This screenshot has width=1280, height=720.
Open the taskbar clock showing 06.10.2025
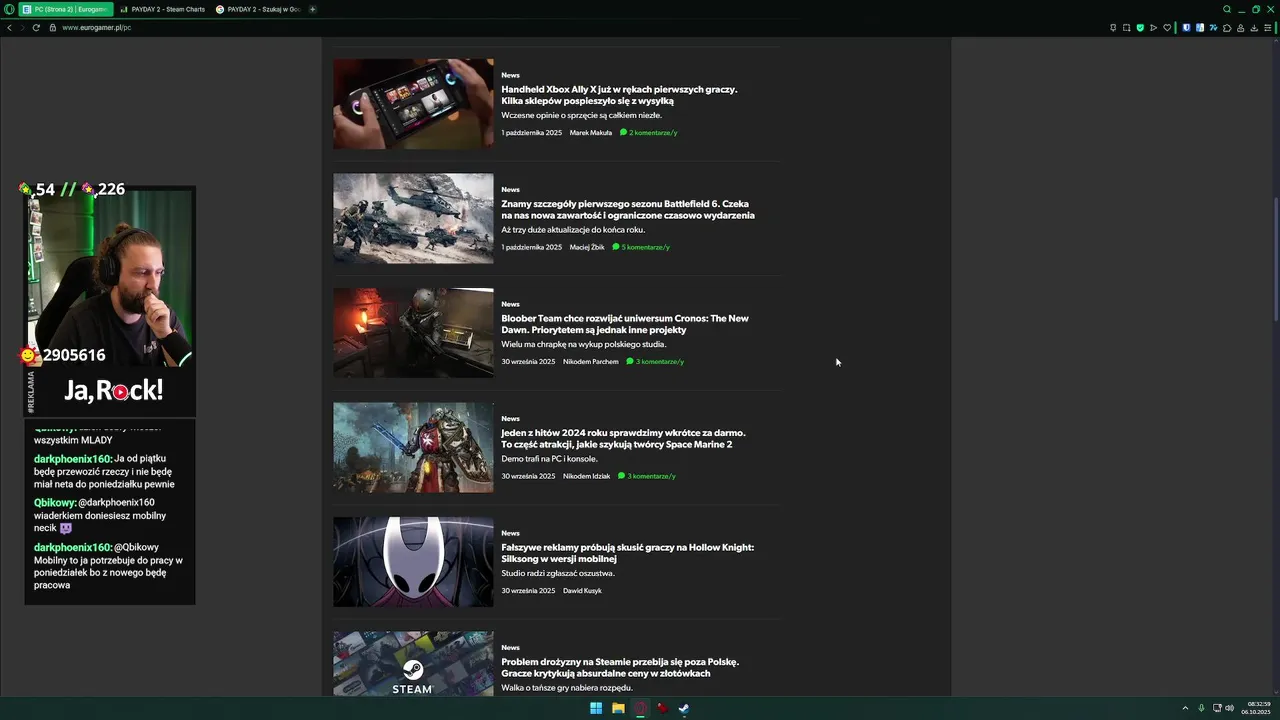[x=1257, y=708]
